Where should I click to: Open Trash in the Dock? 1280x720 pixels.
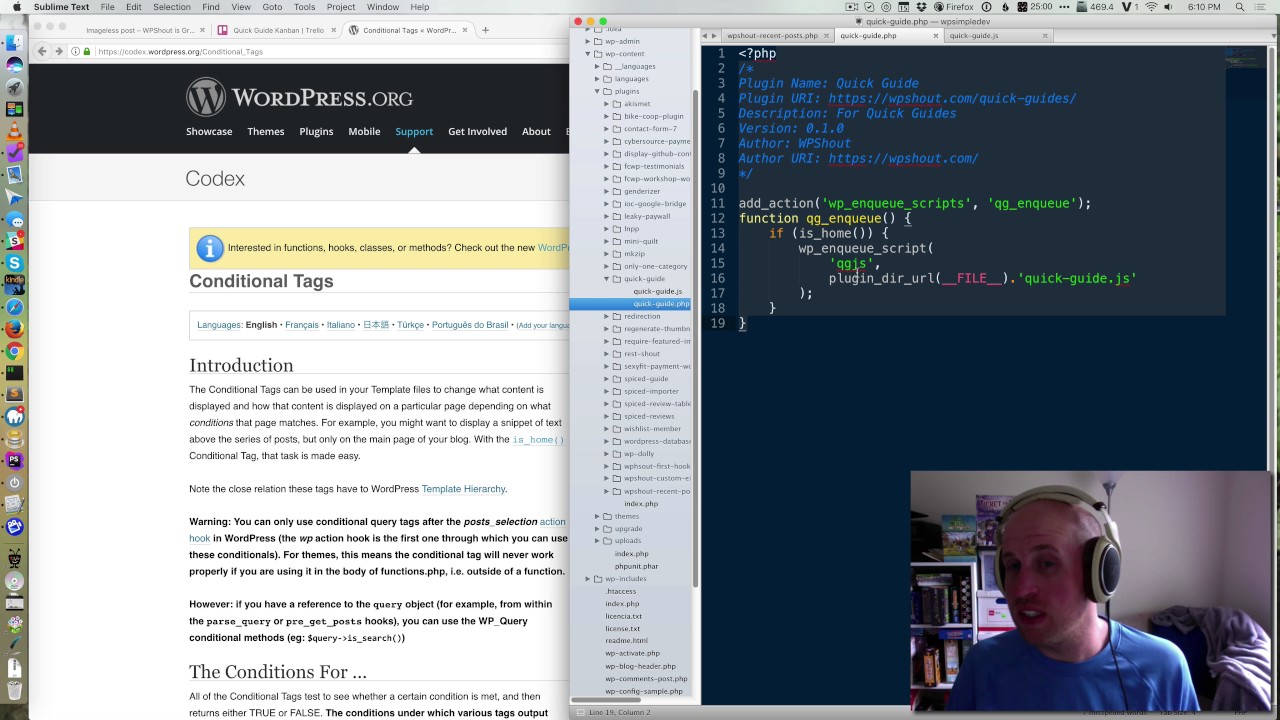tap(14, 689)
